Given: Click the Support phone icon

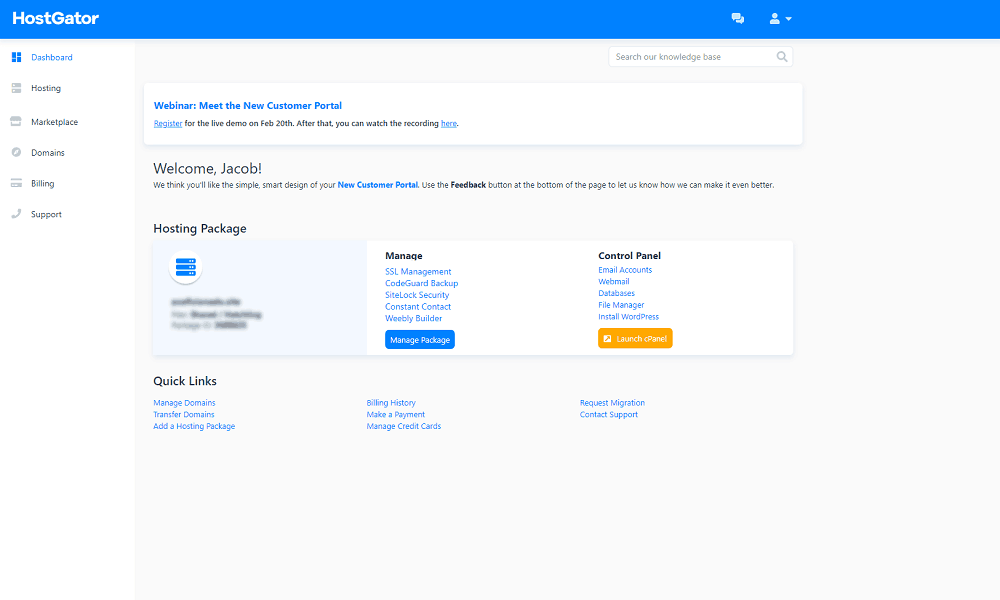Looking at the screenshot, I should 17,214.
